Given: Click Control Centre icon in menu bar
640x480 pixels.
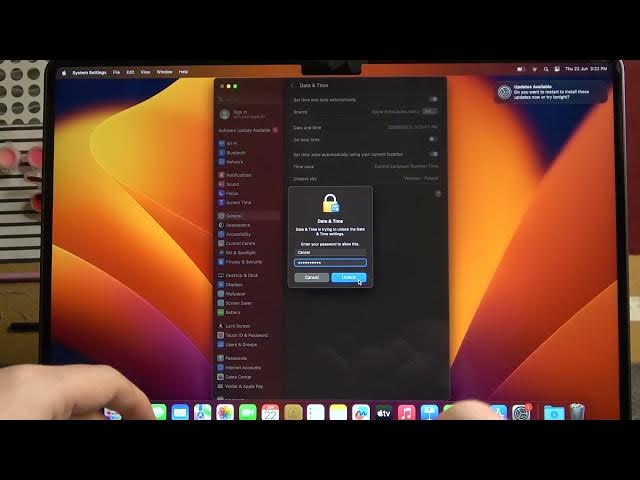Looking at the screenshot, I should [x=557, y=69].
